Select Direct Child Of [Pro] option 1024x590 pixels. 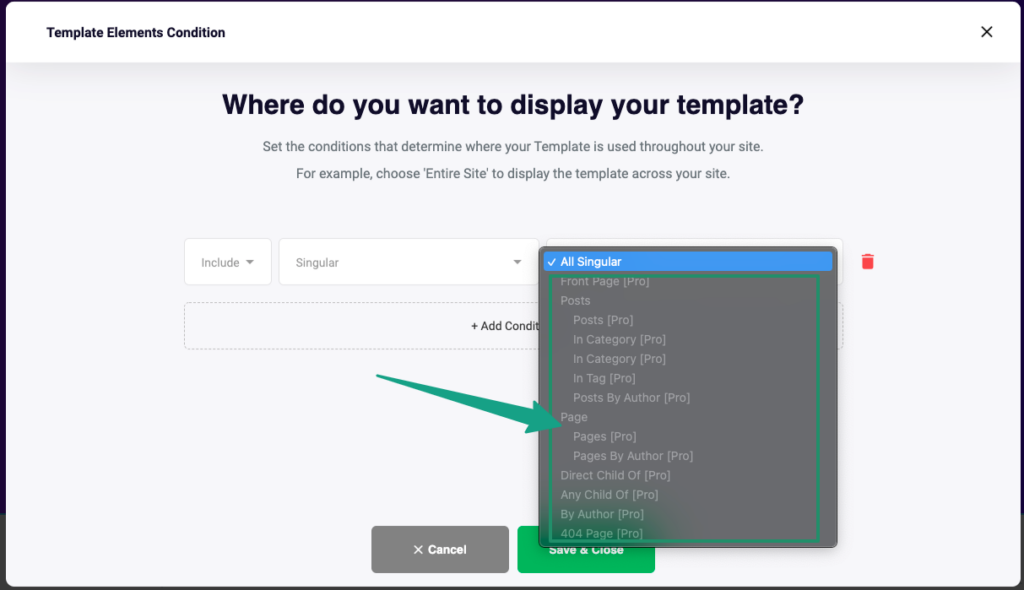[x=615, y=475]
